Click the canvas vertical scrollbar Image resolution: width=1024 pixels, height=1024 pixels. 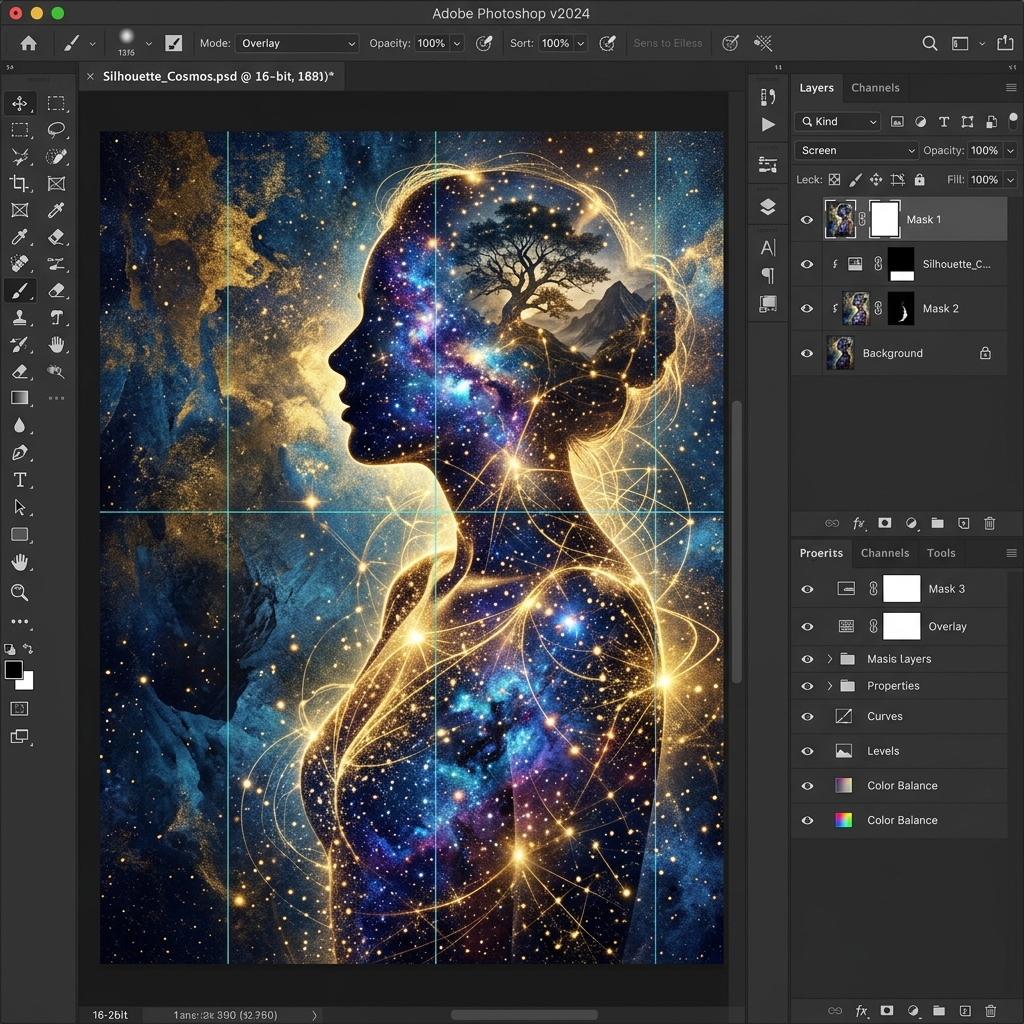737,541
